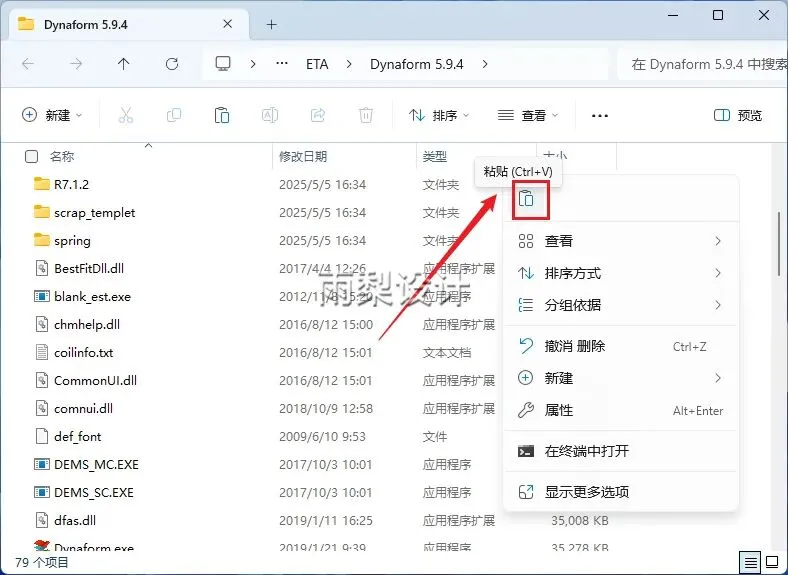Select the comnui.dll file name
The image size is (788, 575).
(83, 409)
